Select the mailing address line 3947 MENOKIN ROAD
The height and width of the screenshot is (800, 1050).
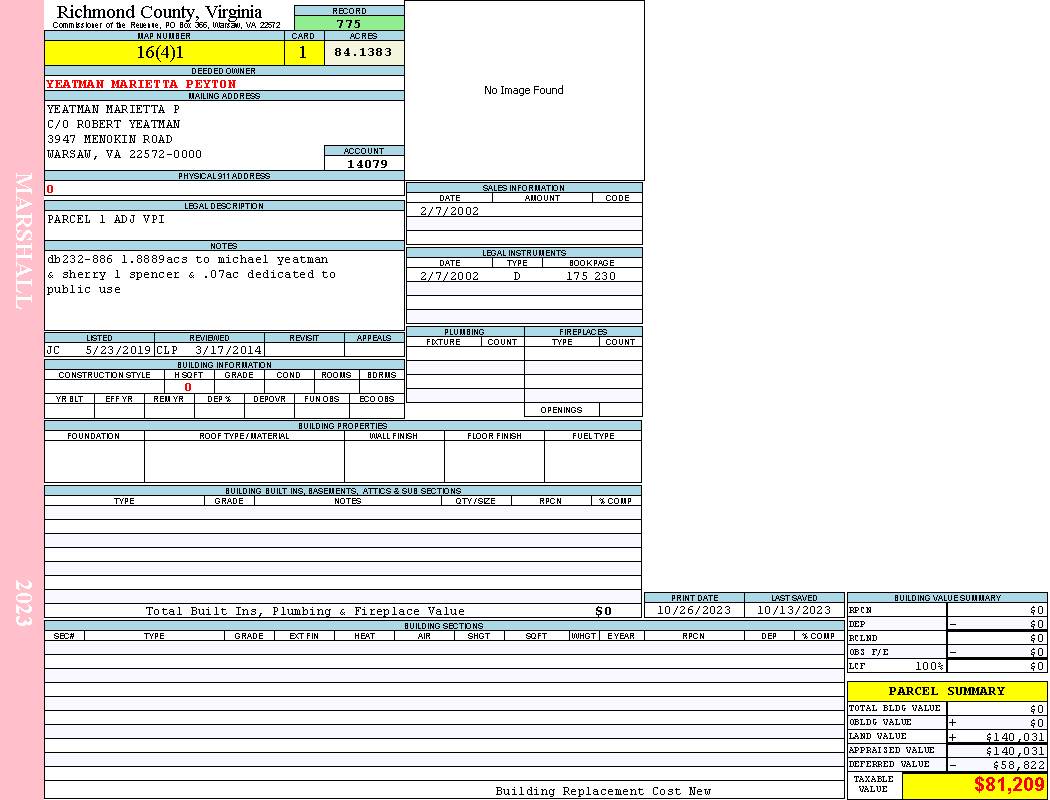pyautogui.click(x=110, y=139)
